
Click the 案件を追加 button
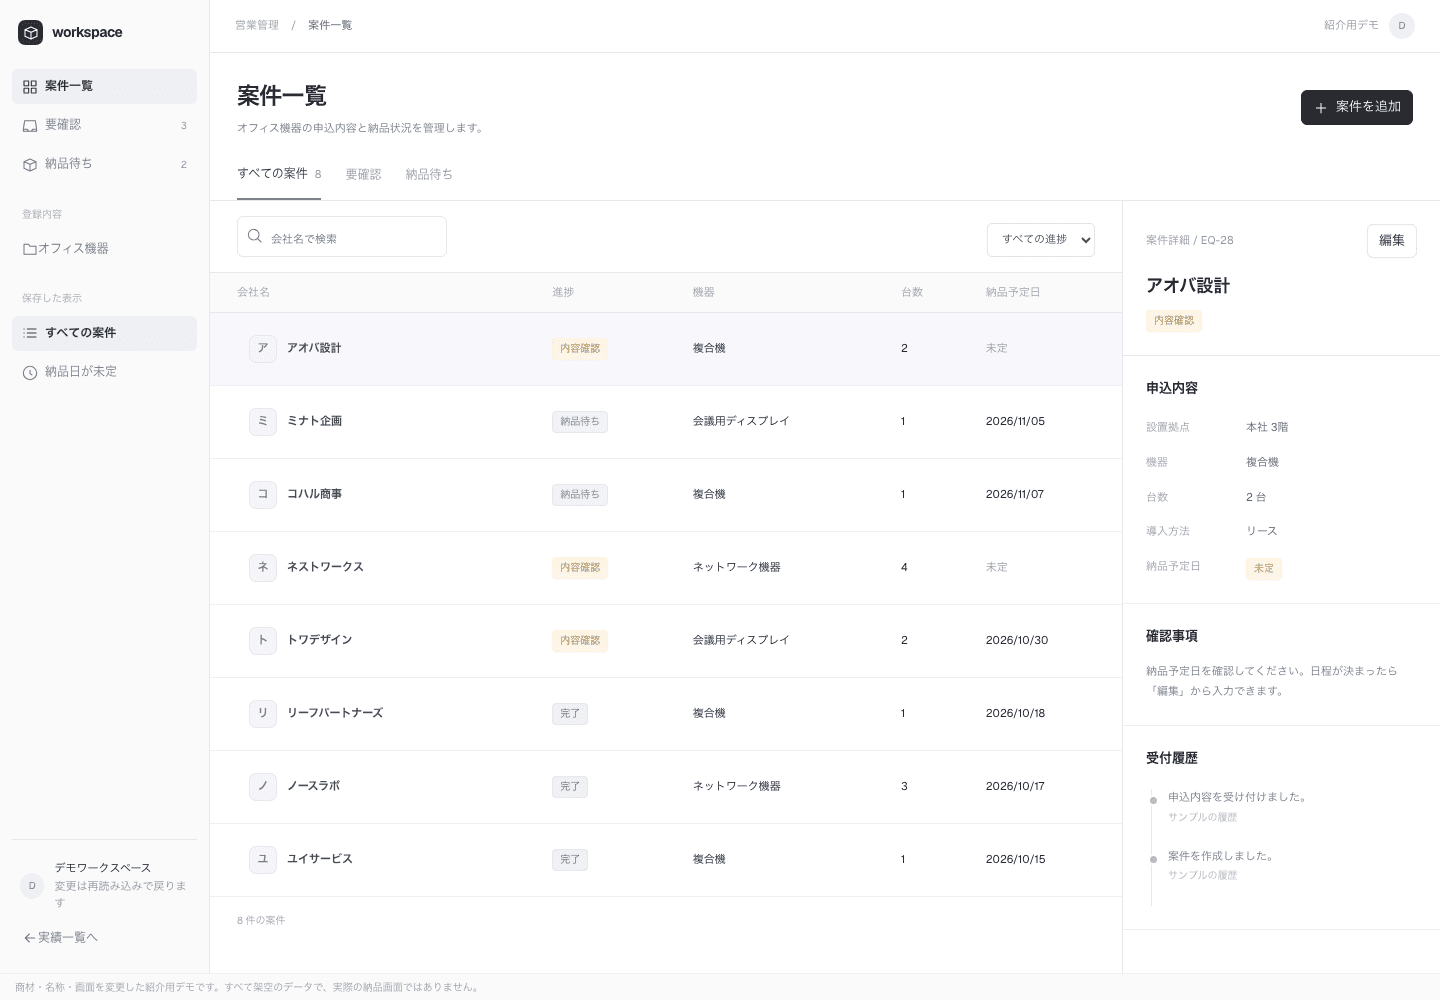pos(1357,107)
